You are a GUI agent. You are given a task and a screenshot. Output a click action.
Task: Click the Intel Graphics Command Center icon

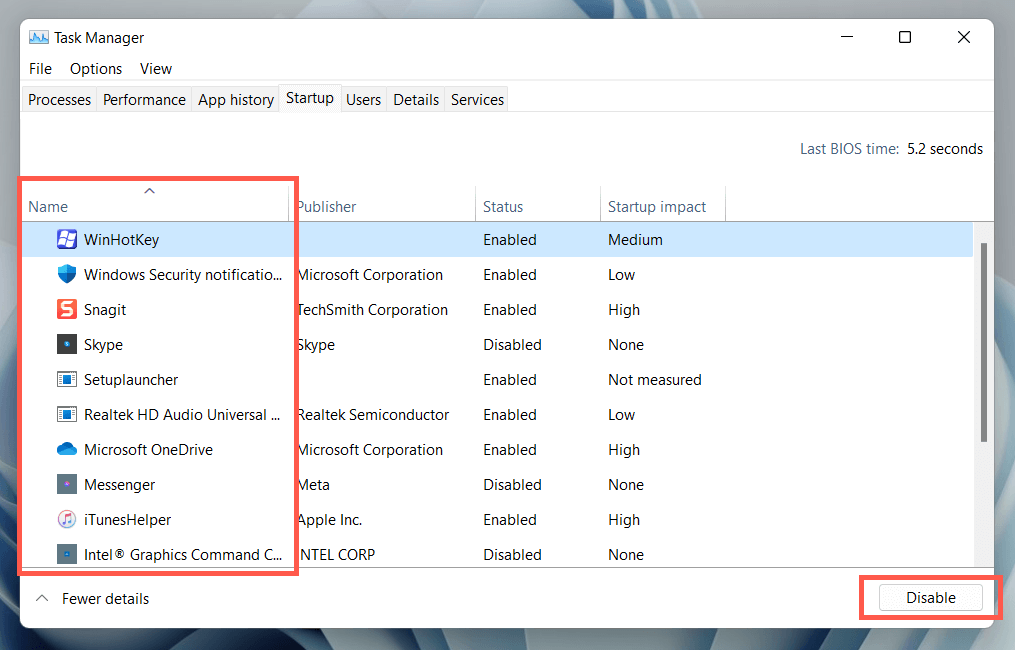pyautogui.click(x=67, y=555)
